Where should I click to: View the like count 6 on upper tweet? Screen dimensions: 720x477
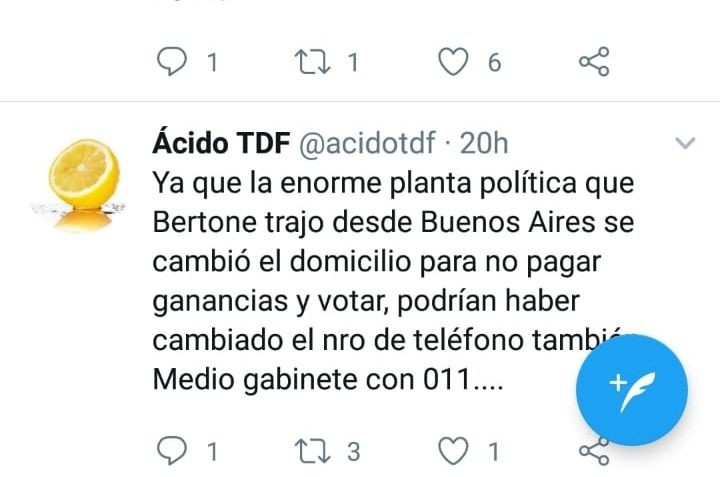494,62
